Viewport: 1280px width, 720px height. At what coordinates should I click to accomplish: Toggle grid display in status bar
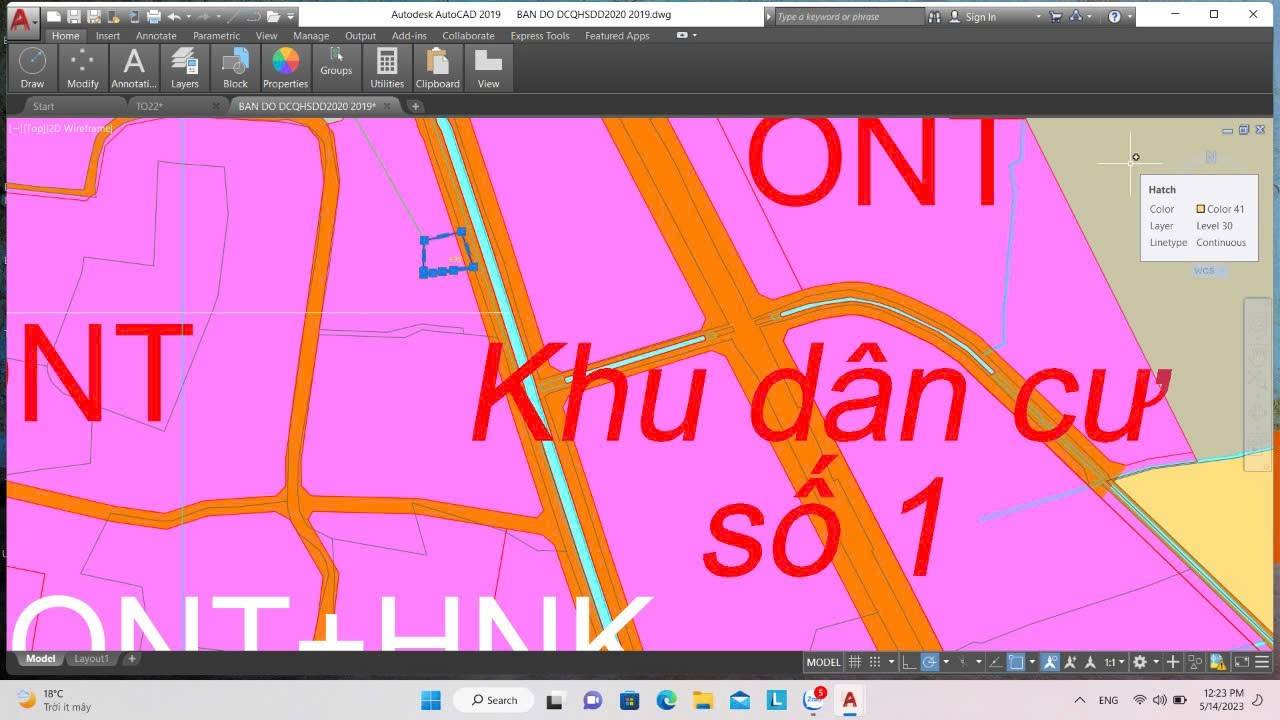click(855, 661)
